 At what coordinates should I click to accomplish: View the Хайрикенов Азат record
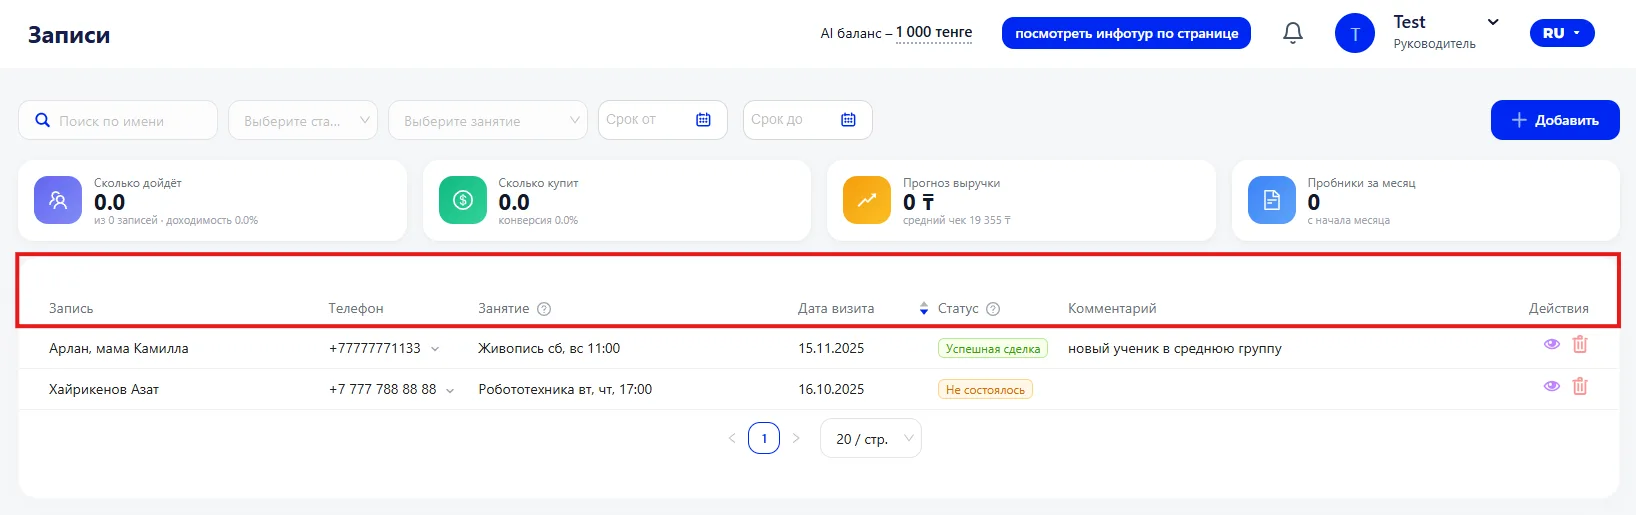click(x=1552, y=386)
